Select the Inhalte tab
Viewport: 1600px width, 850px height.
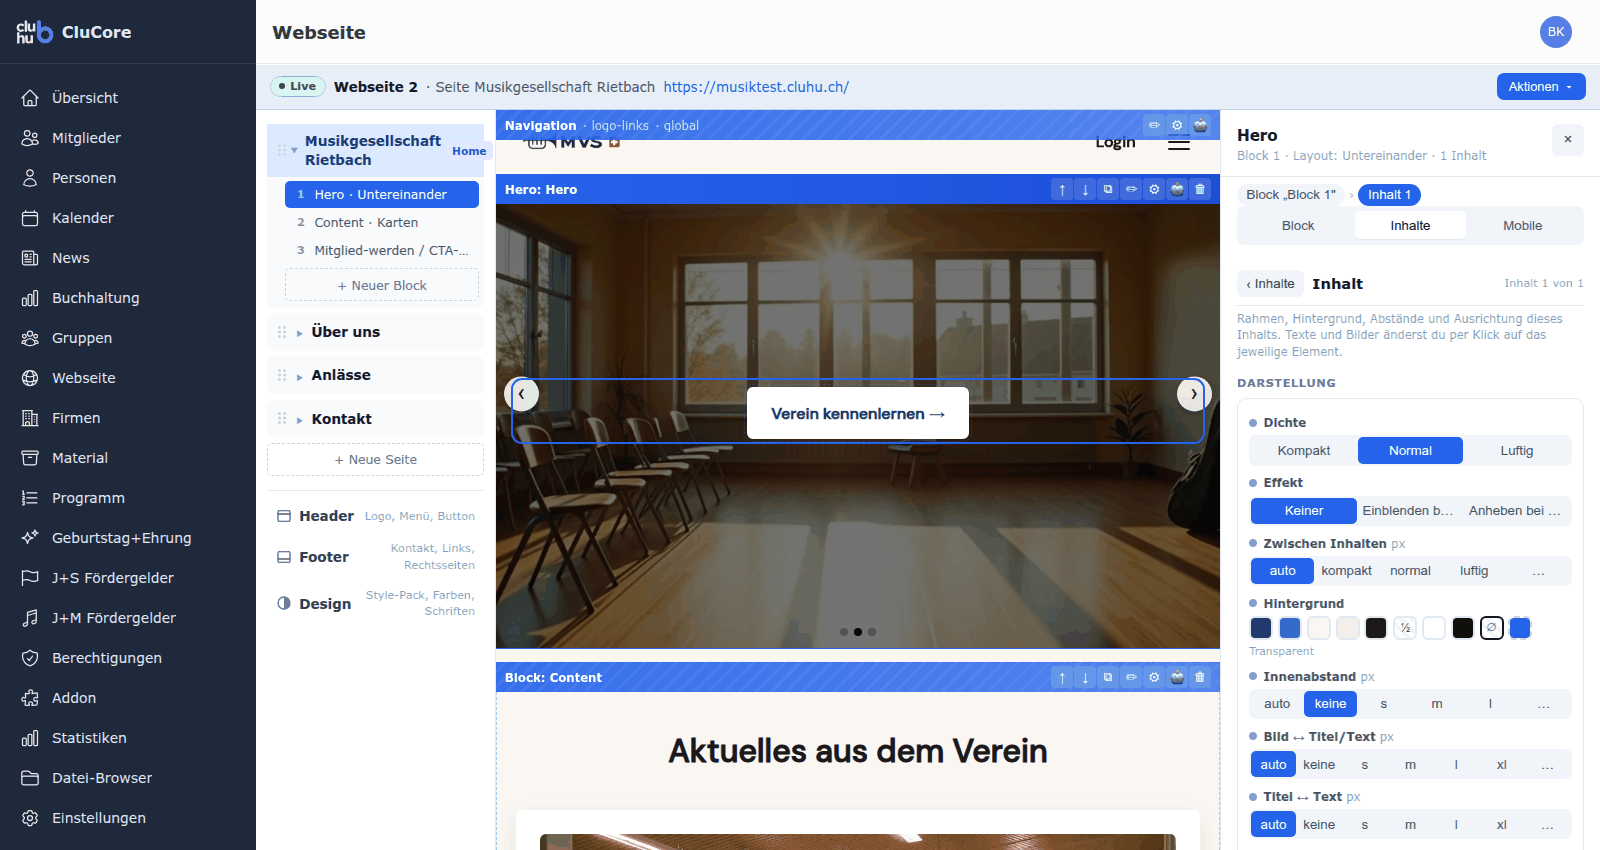(1410, 226)
